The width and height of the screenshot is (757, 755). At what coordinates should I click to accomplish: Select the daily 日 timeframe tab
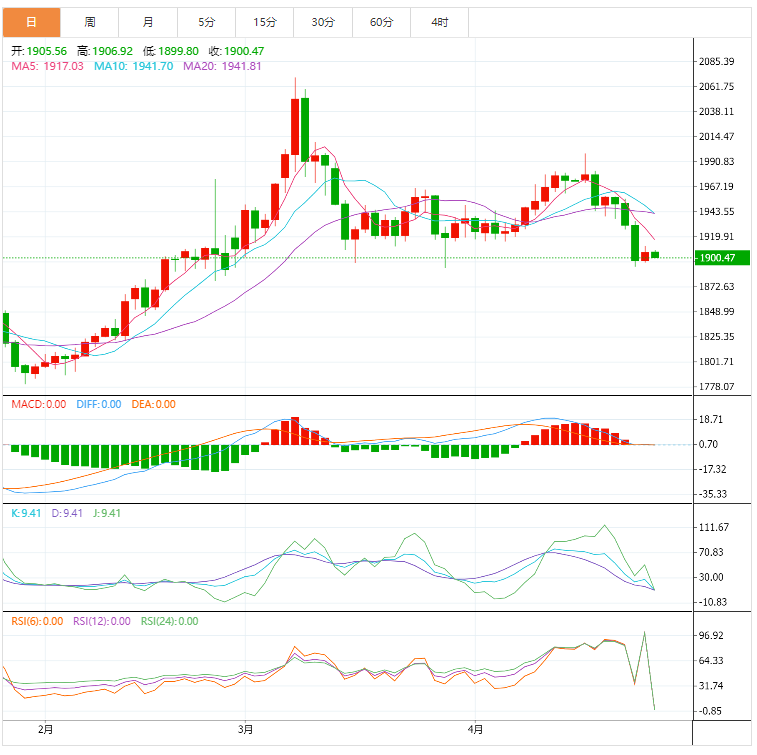click(x=31, y=22)
